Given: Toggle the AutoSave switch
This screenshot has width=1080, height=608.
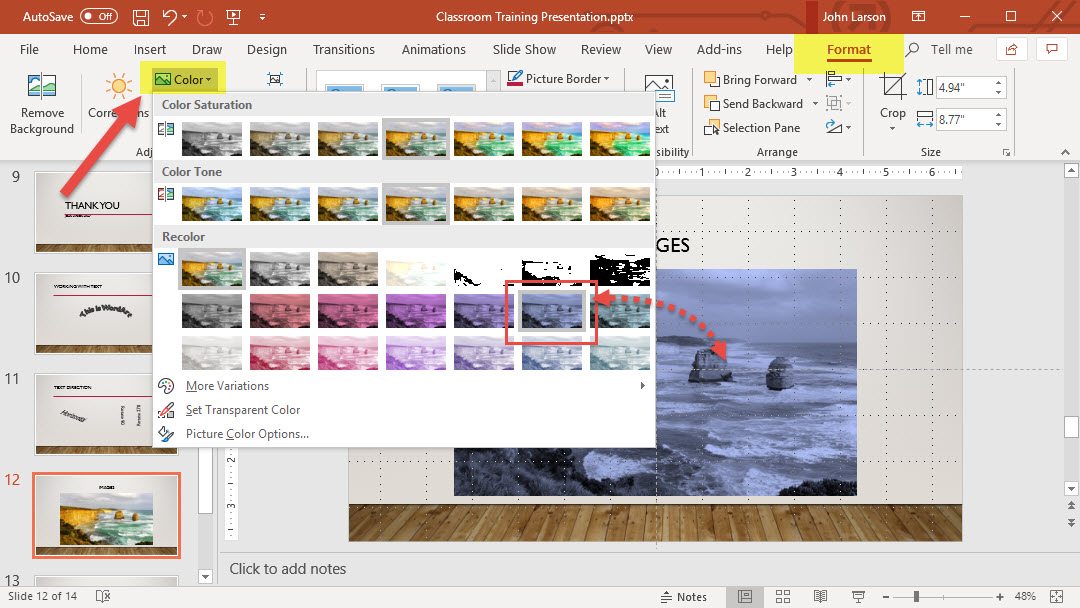Looking at the screenshot, I should tap(98, 17).
